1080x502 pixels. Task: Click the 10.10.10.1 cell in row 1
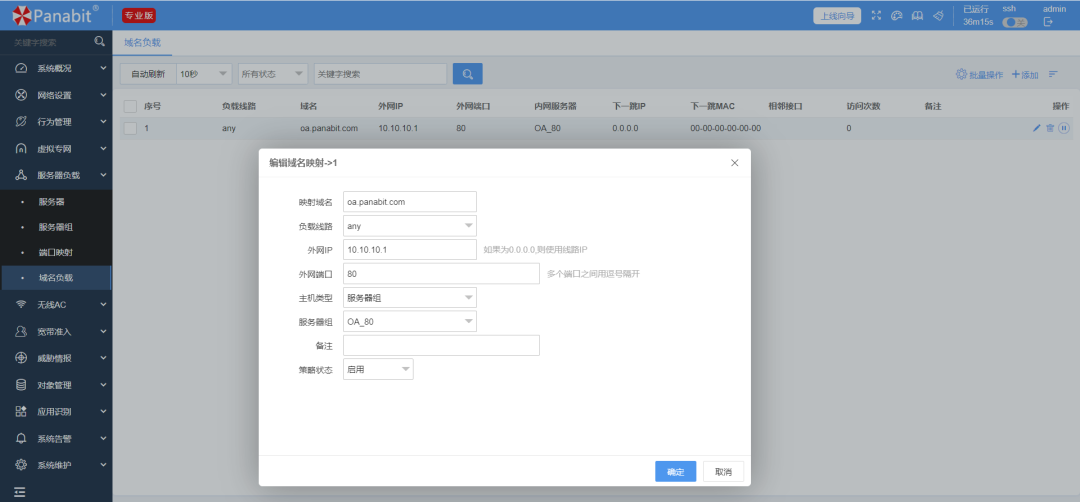(x=398, y=128)
